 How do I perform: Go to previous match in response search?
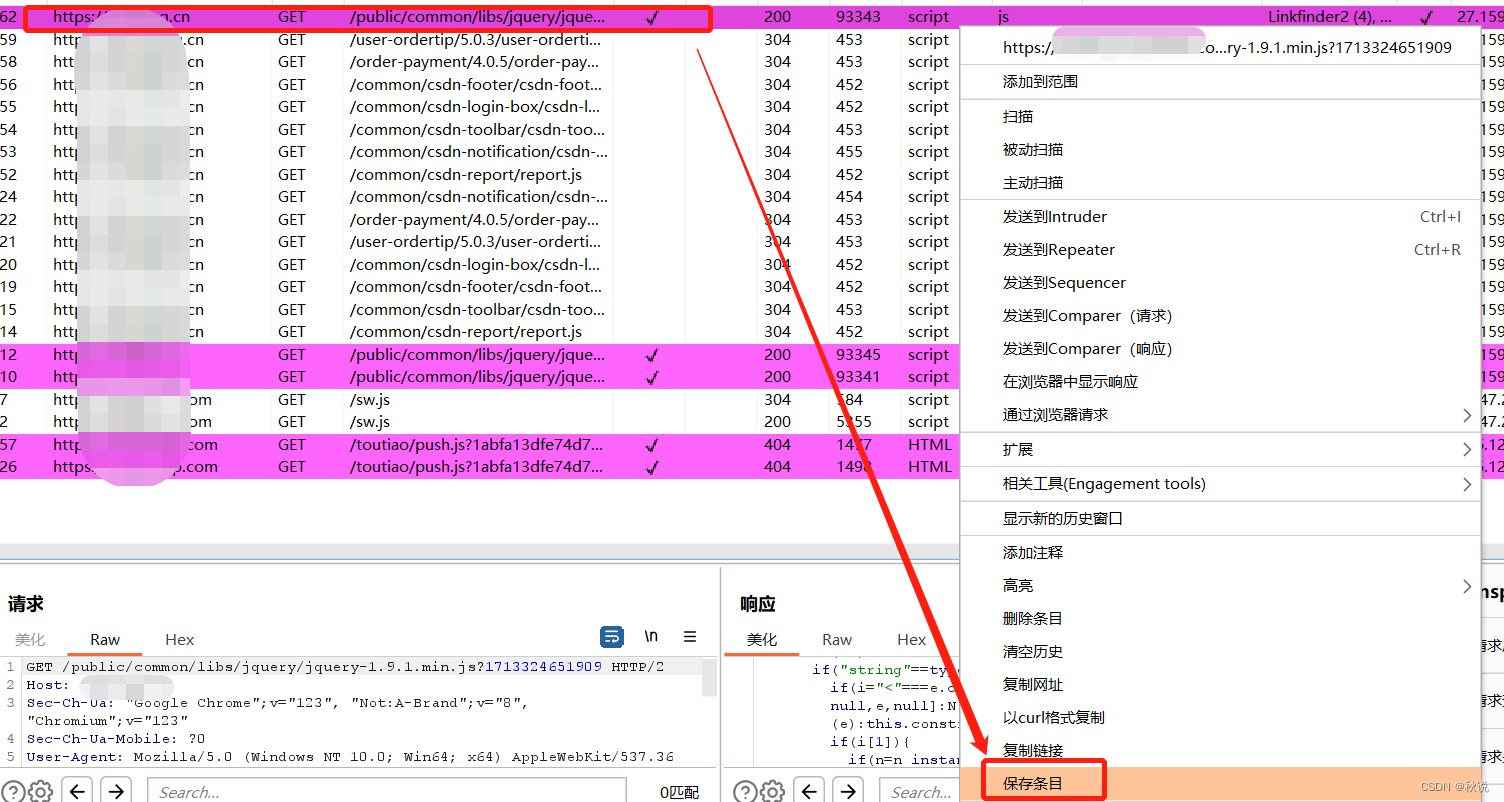810,792
